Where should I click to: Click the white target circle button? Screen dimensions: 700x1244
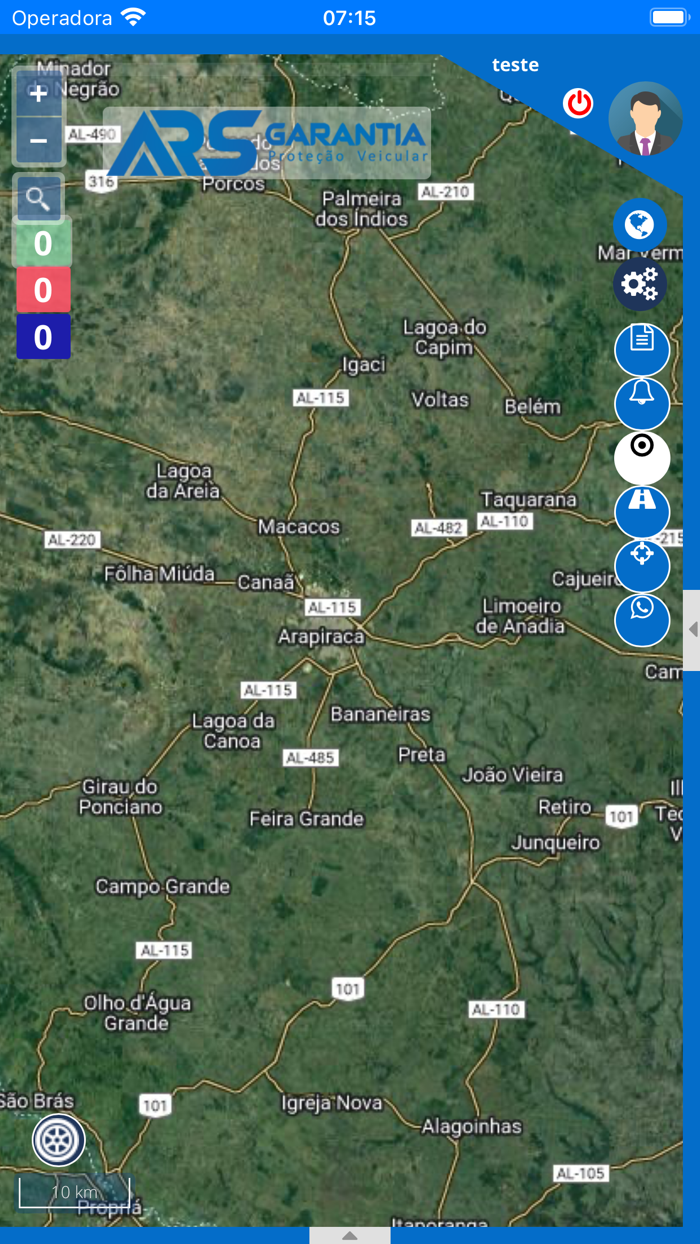pyautogui.click(x=642, y=457)
